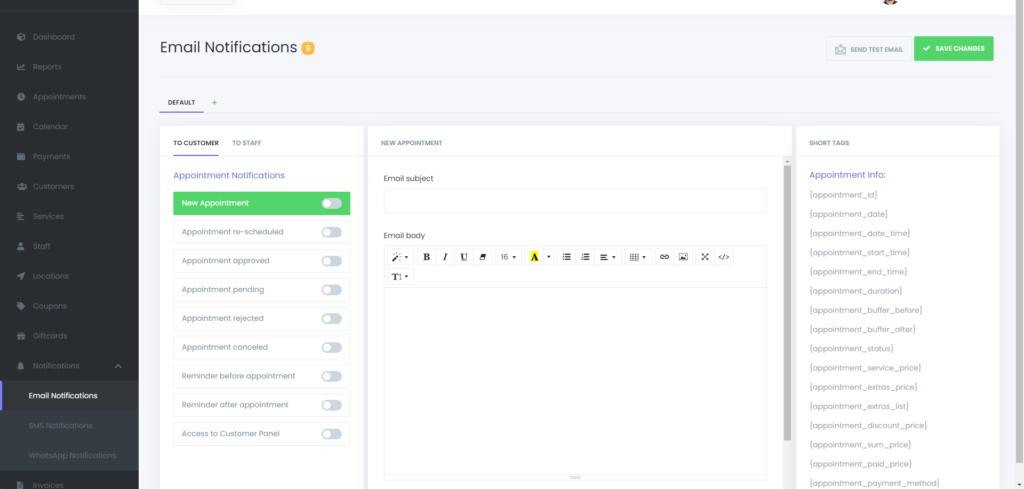The width and height of the screenshot is (1024, 489).
Task: Click the editor resize handle bar
Action: [x=575, y=477]
